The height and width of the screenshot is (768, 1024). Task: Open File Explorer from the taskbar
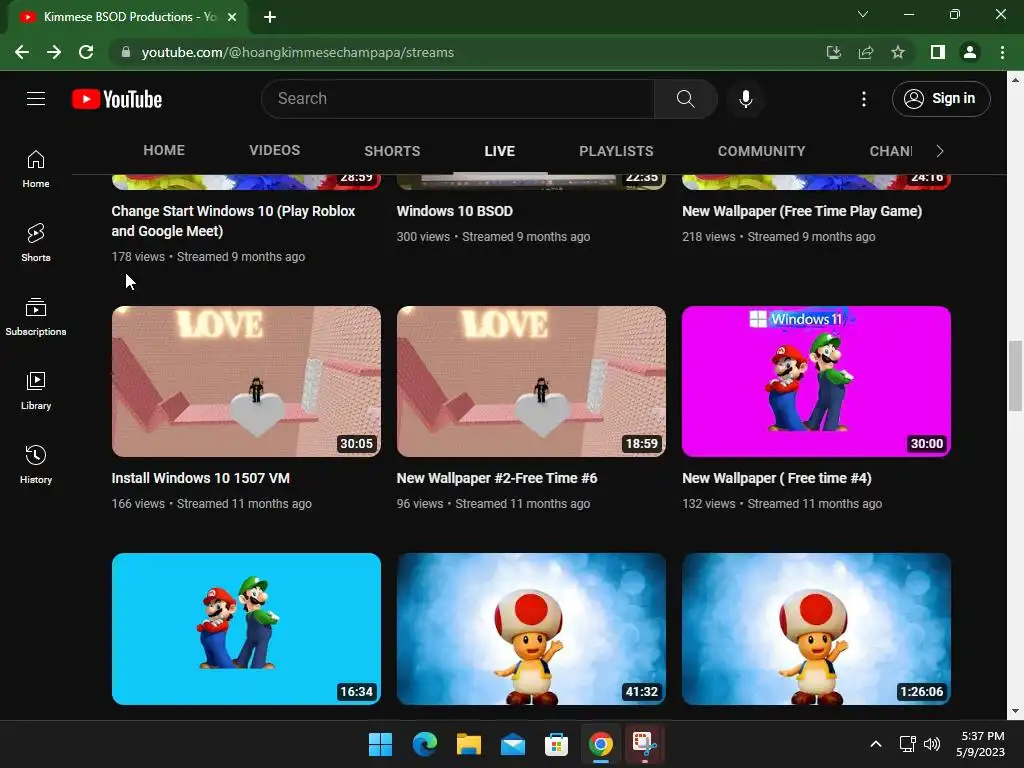pos(468,744)
